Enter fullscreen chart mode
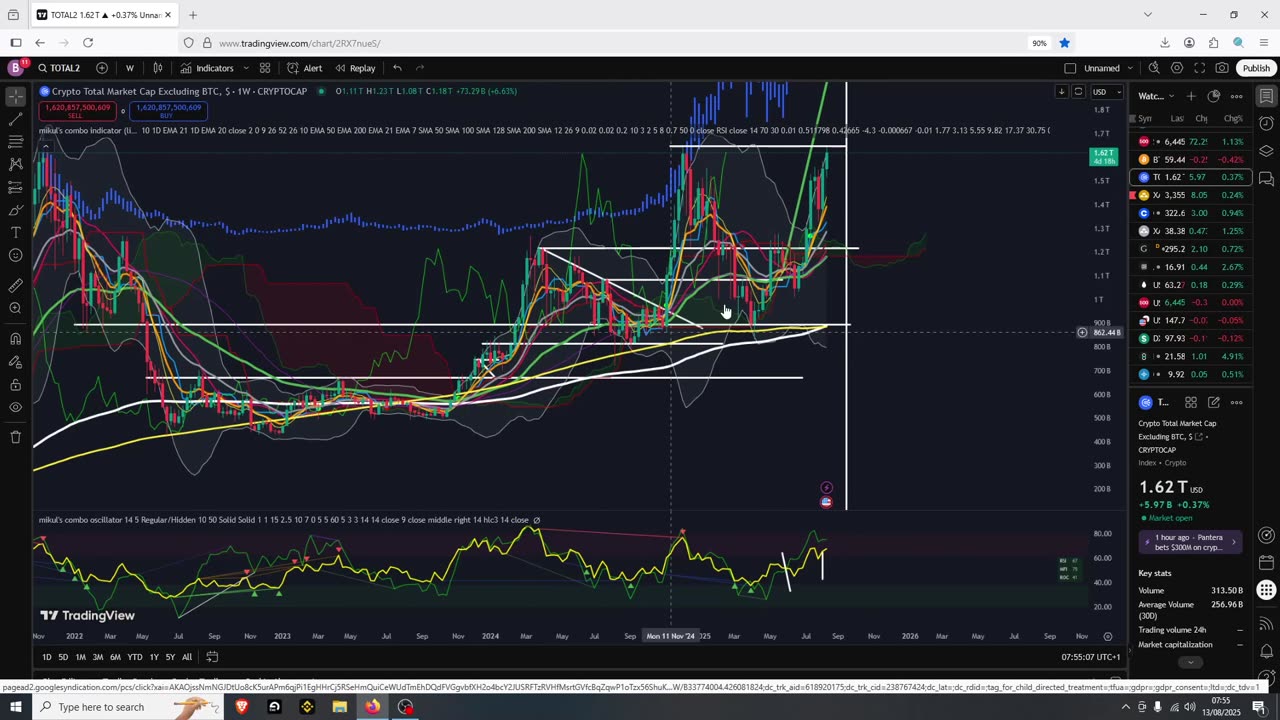This screenshot has height=720, width=1280. [1199, 68]
